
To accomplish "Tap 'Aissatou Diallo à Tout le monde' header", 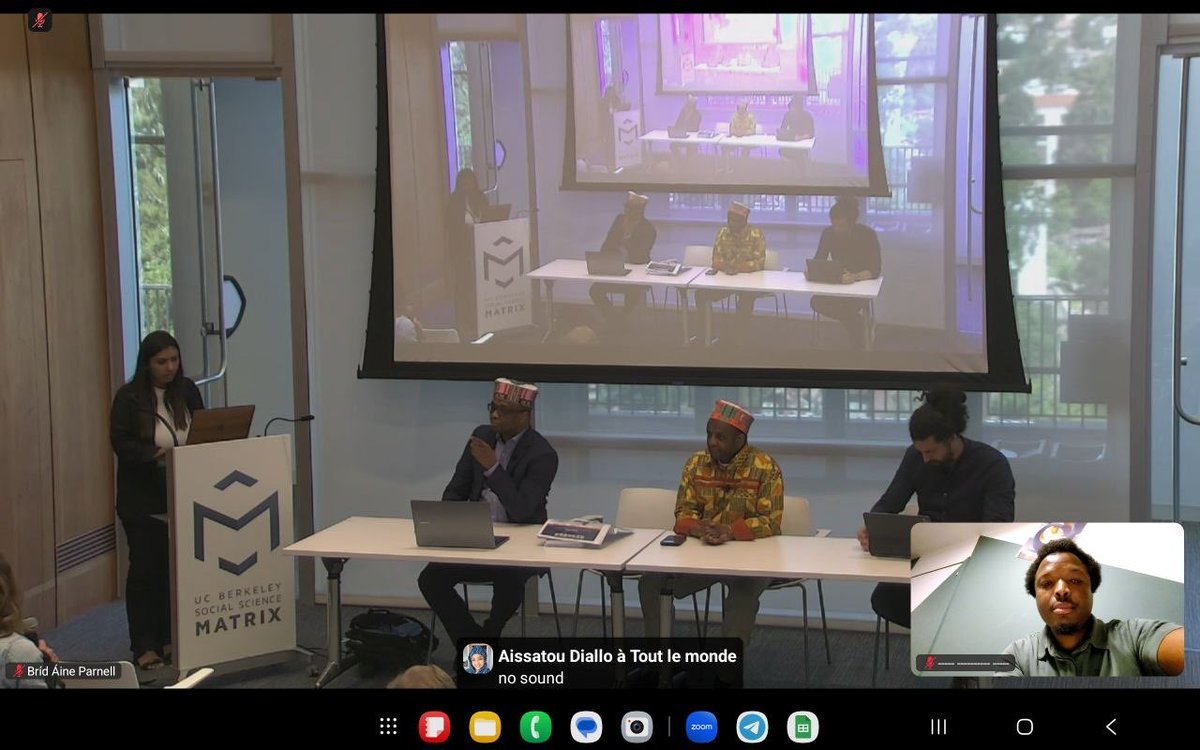I will (x=617, y=656).
